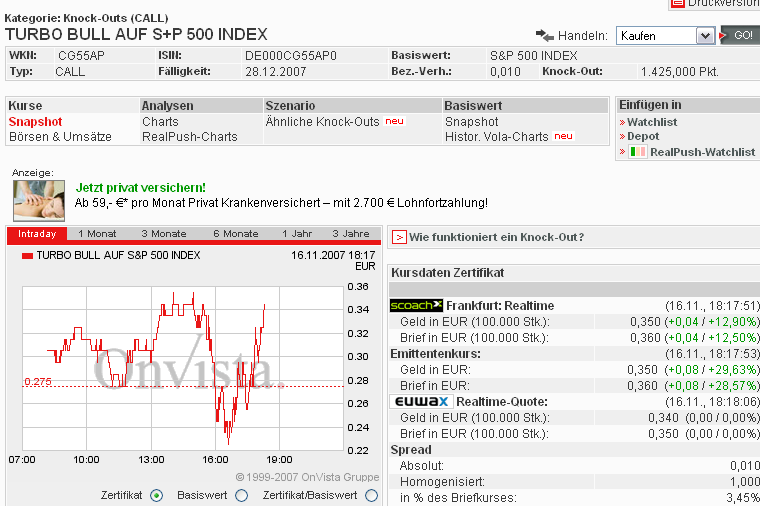
Task: Open Ähnliche Knock-Outs link
Action: pyautogui.click(x=322, y=122)
